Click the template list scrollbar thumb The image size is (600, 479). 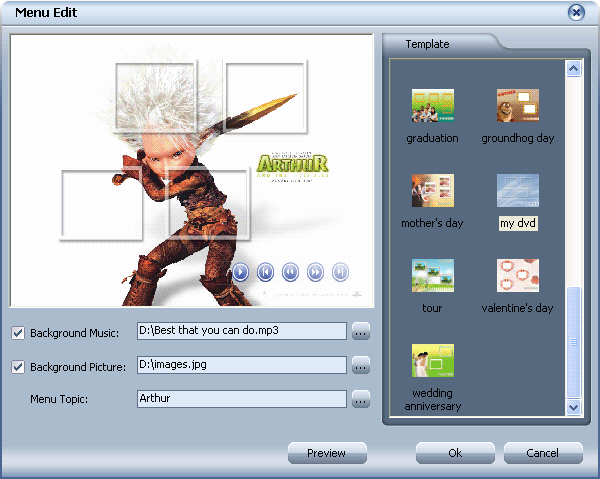coord(573,342)
